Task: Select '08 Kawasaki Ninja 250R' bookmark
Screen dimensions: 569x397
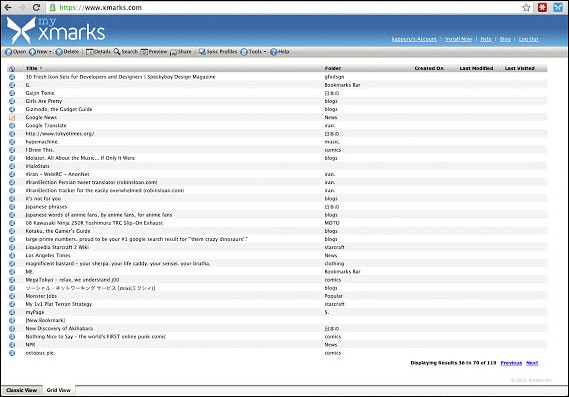Action: [x=94, y=223]
